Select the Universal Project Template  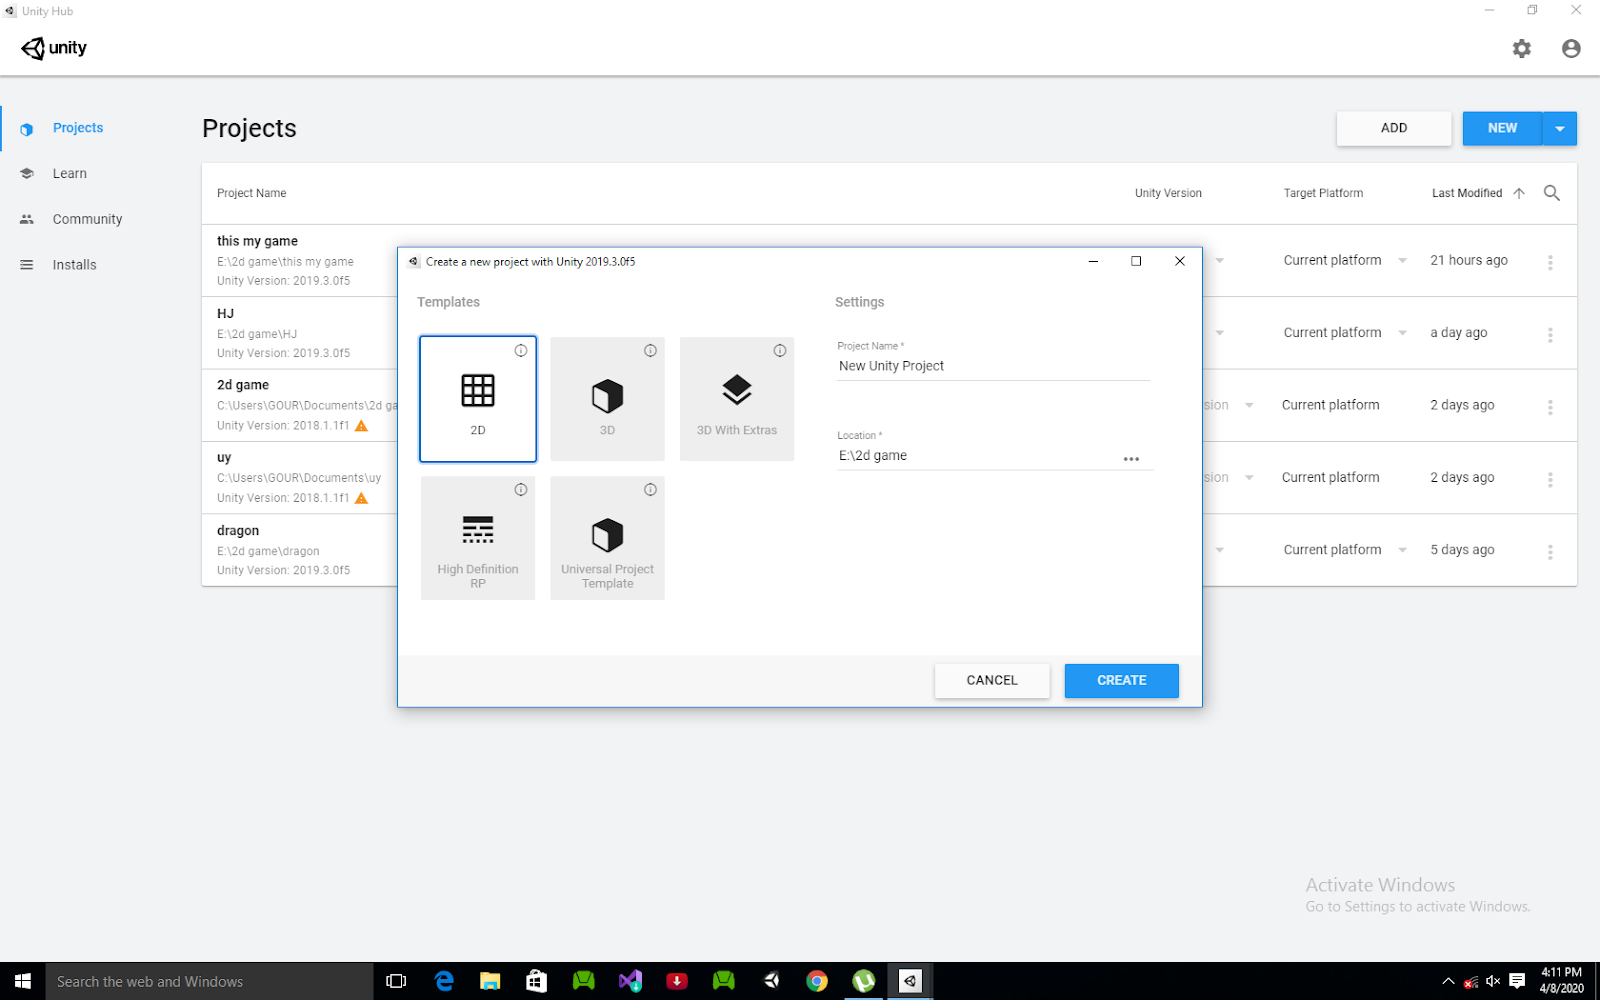[607, 538]
